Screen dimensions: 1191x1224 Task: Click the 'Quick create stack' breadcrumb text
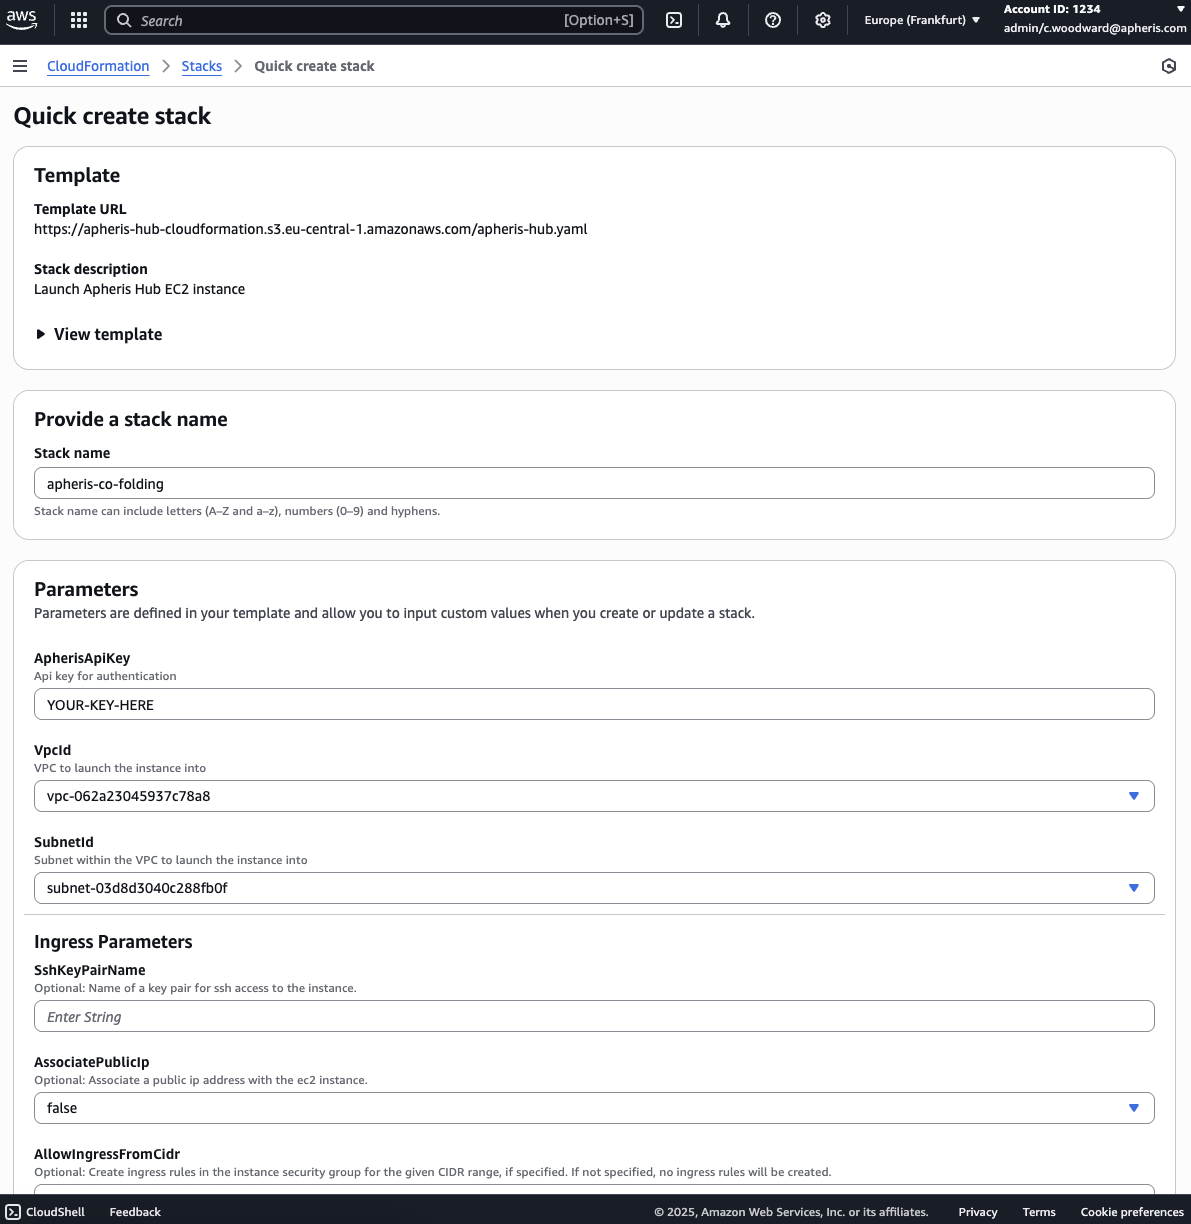pyautogui.click(x=314, y=66)
